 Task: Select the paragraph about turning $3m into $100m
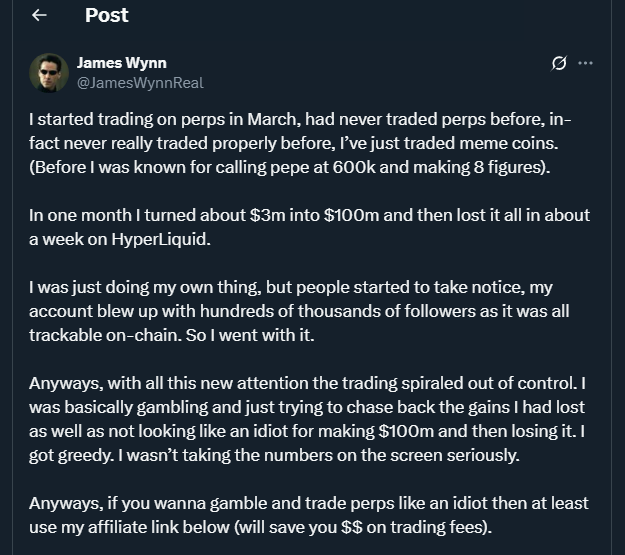[x=309, y=227]
